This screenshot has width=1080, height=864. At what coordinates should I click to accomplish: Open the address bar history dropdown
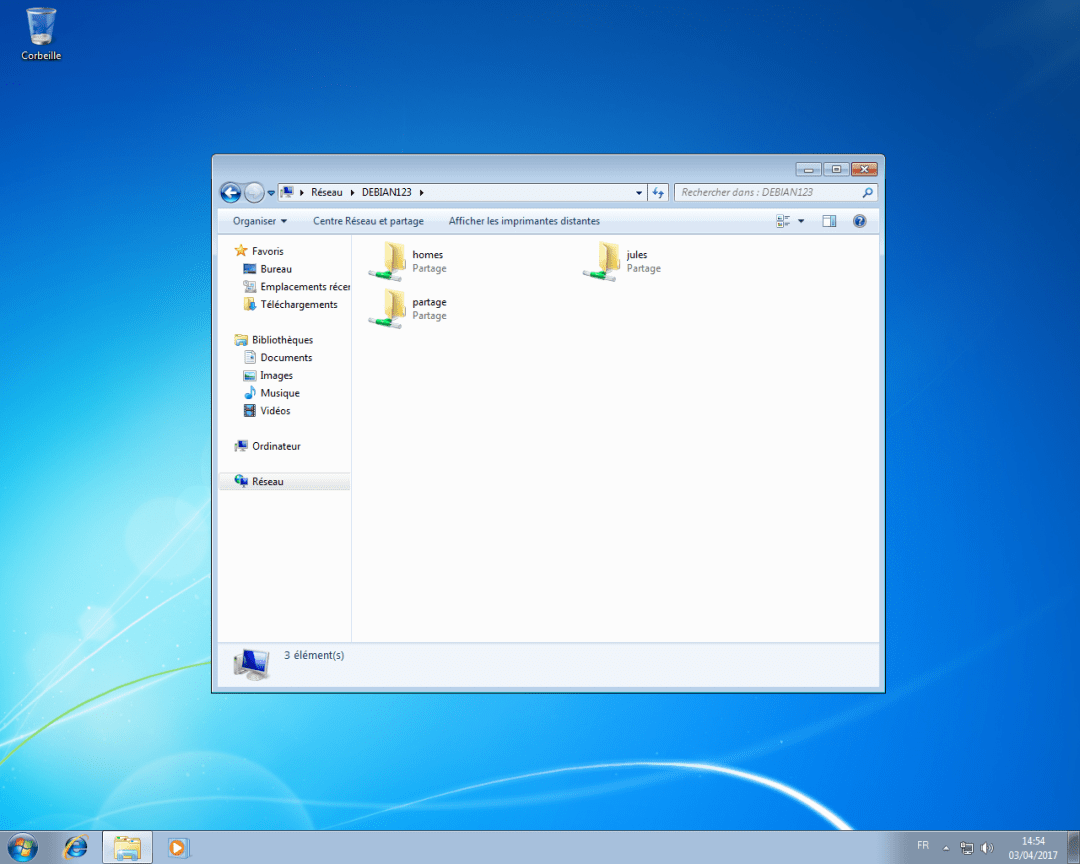[x=638, y=192]
